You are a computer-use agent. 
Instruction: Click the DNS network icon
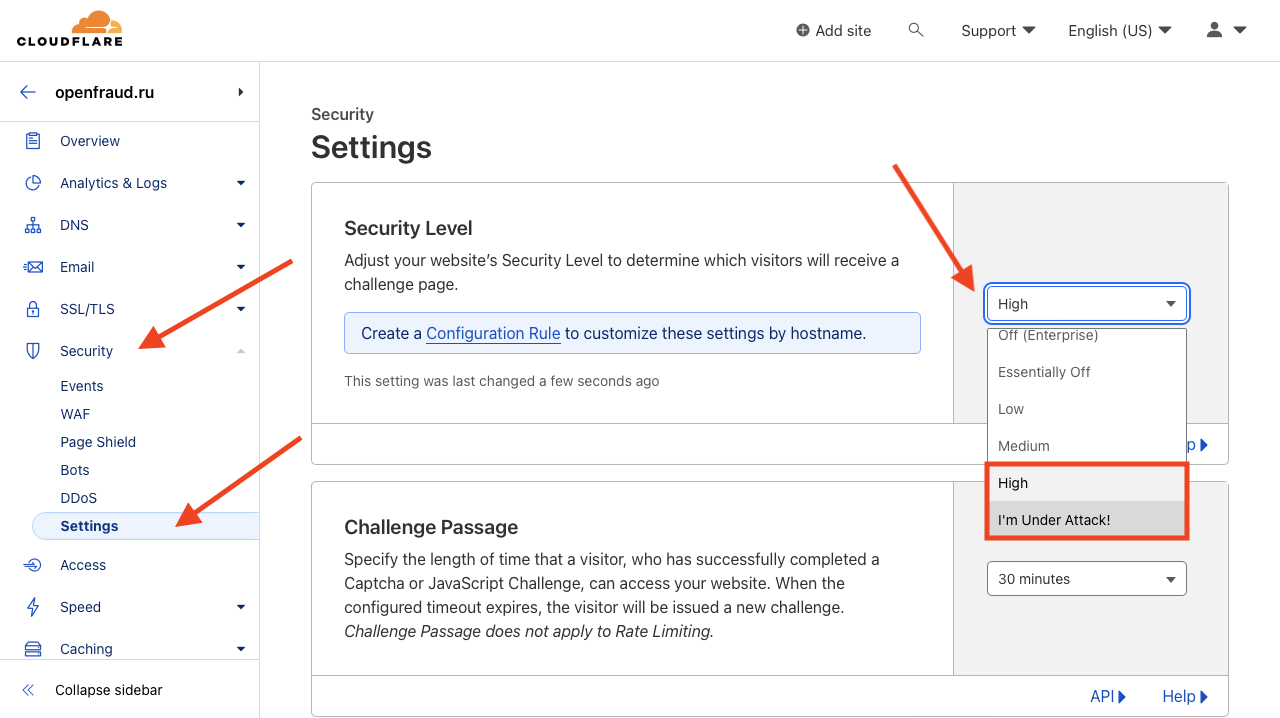click(x=33, y=225)
